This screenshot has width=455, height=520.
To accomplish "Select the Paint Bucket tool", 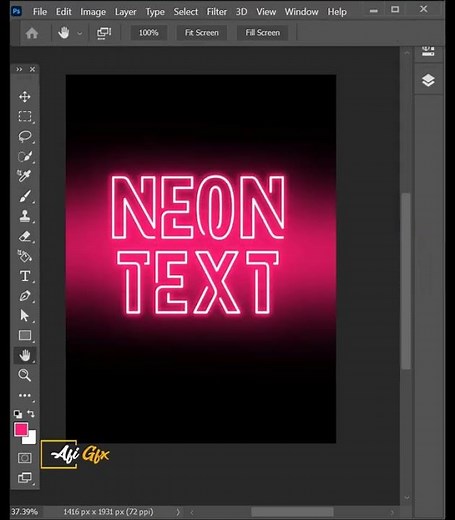I will [25, 256].
